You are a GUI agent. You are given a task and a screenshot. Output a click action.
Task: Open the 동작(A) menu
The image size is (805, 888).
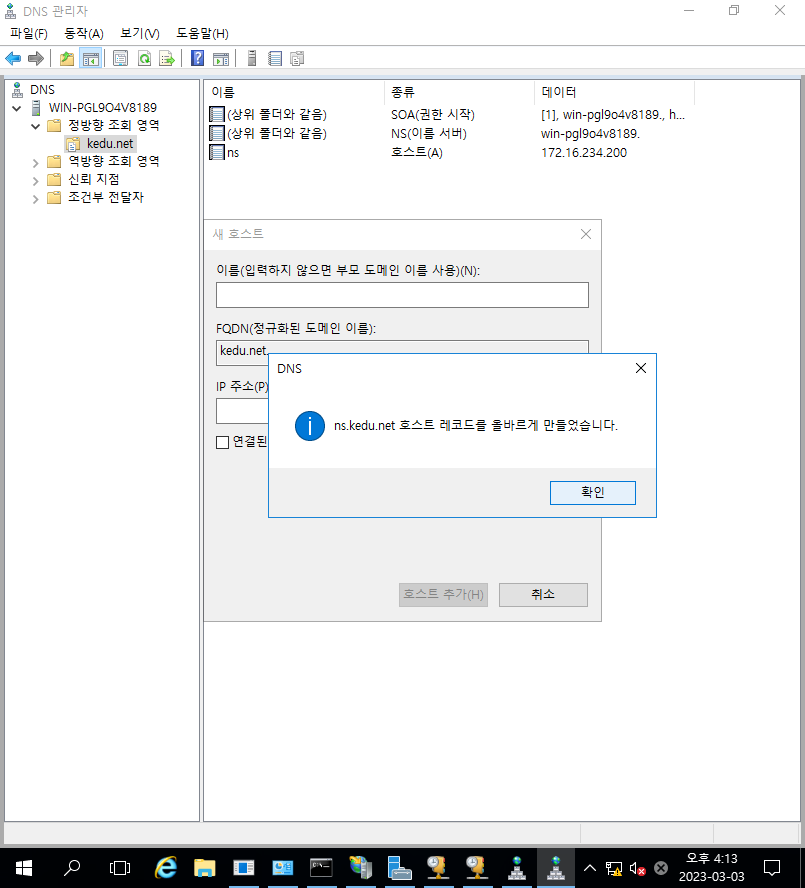point(84,33)
